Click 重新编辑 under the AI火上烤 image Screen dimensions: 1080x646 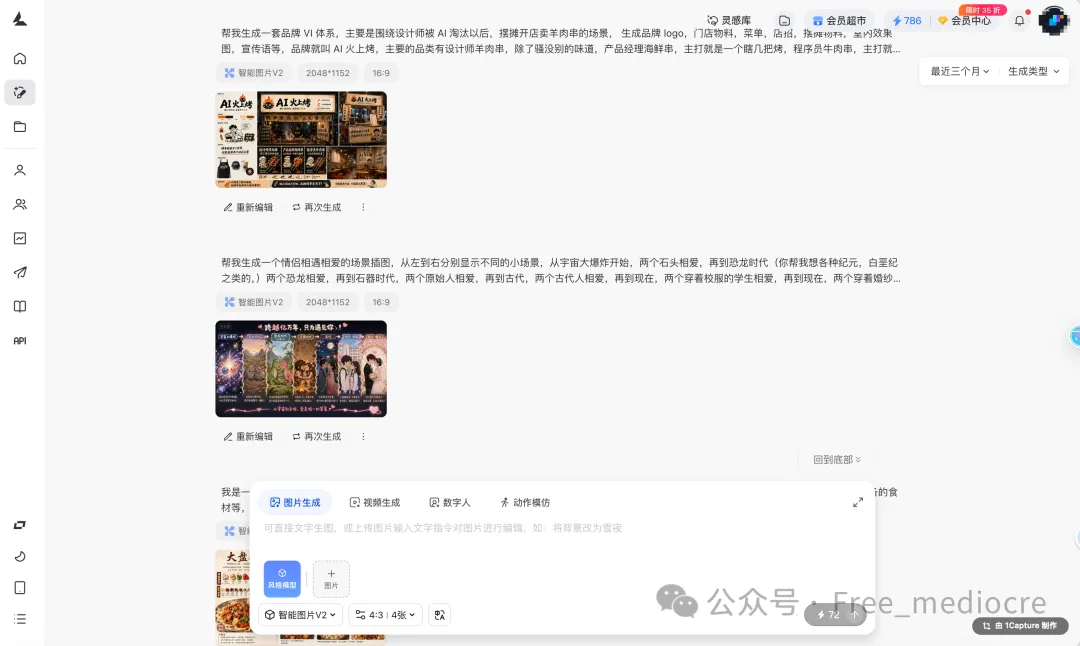click(x=248, y=207)
